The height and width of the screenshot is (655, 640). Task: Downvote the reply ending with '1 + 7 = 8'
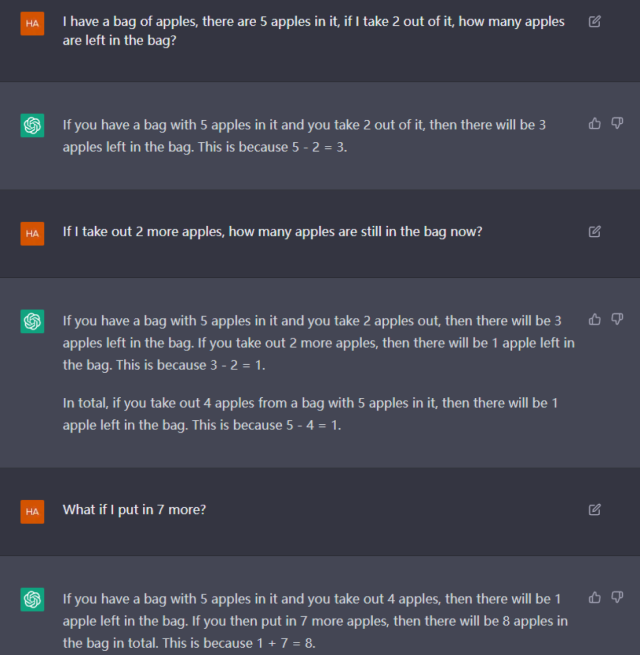617,598
